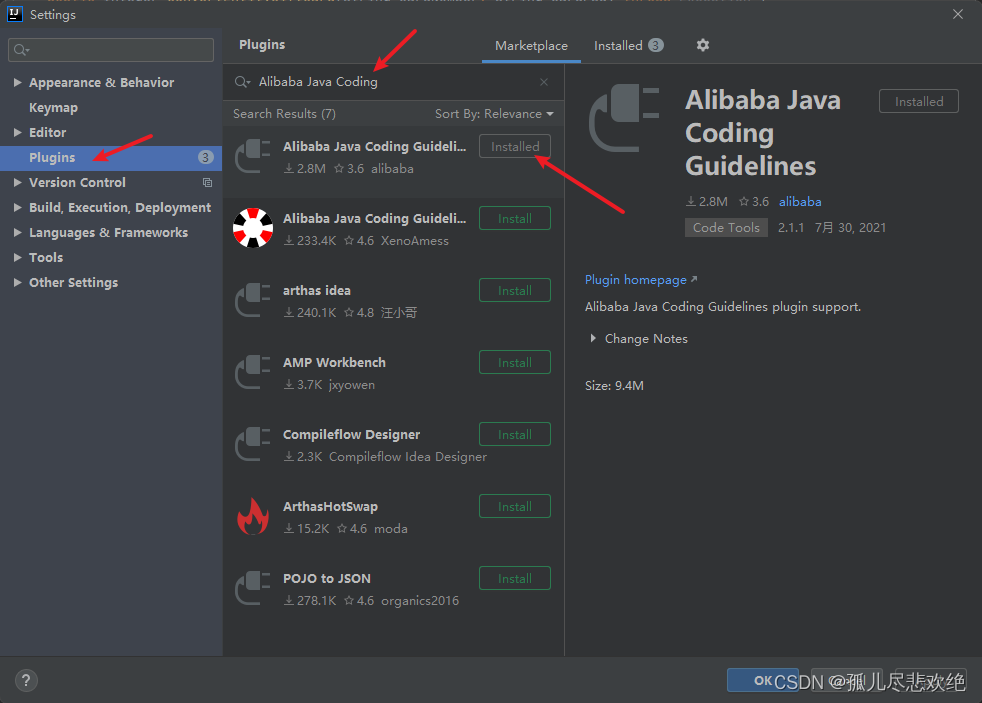Select the ArthasHotSwap plugin title
982x703 pixels.
tap(330, 506)
